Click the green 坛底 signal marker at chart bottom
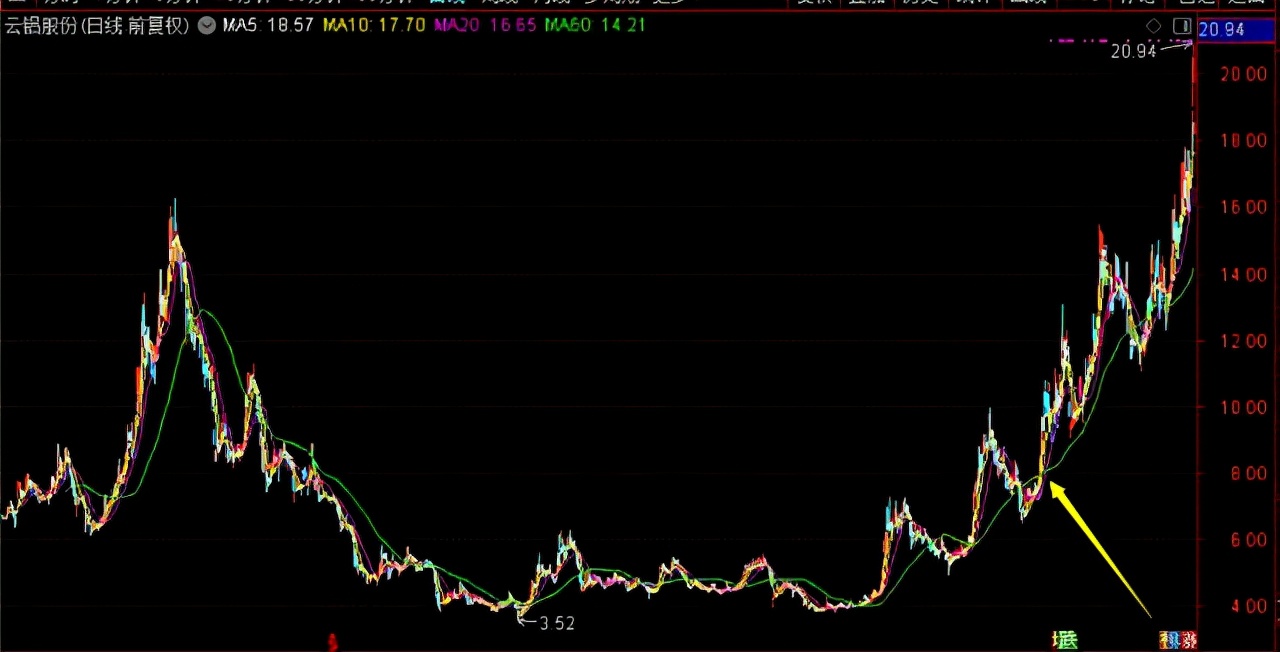Viewport: 1280px width, 652px height. pos(1065,638)
